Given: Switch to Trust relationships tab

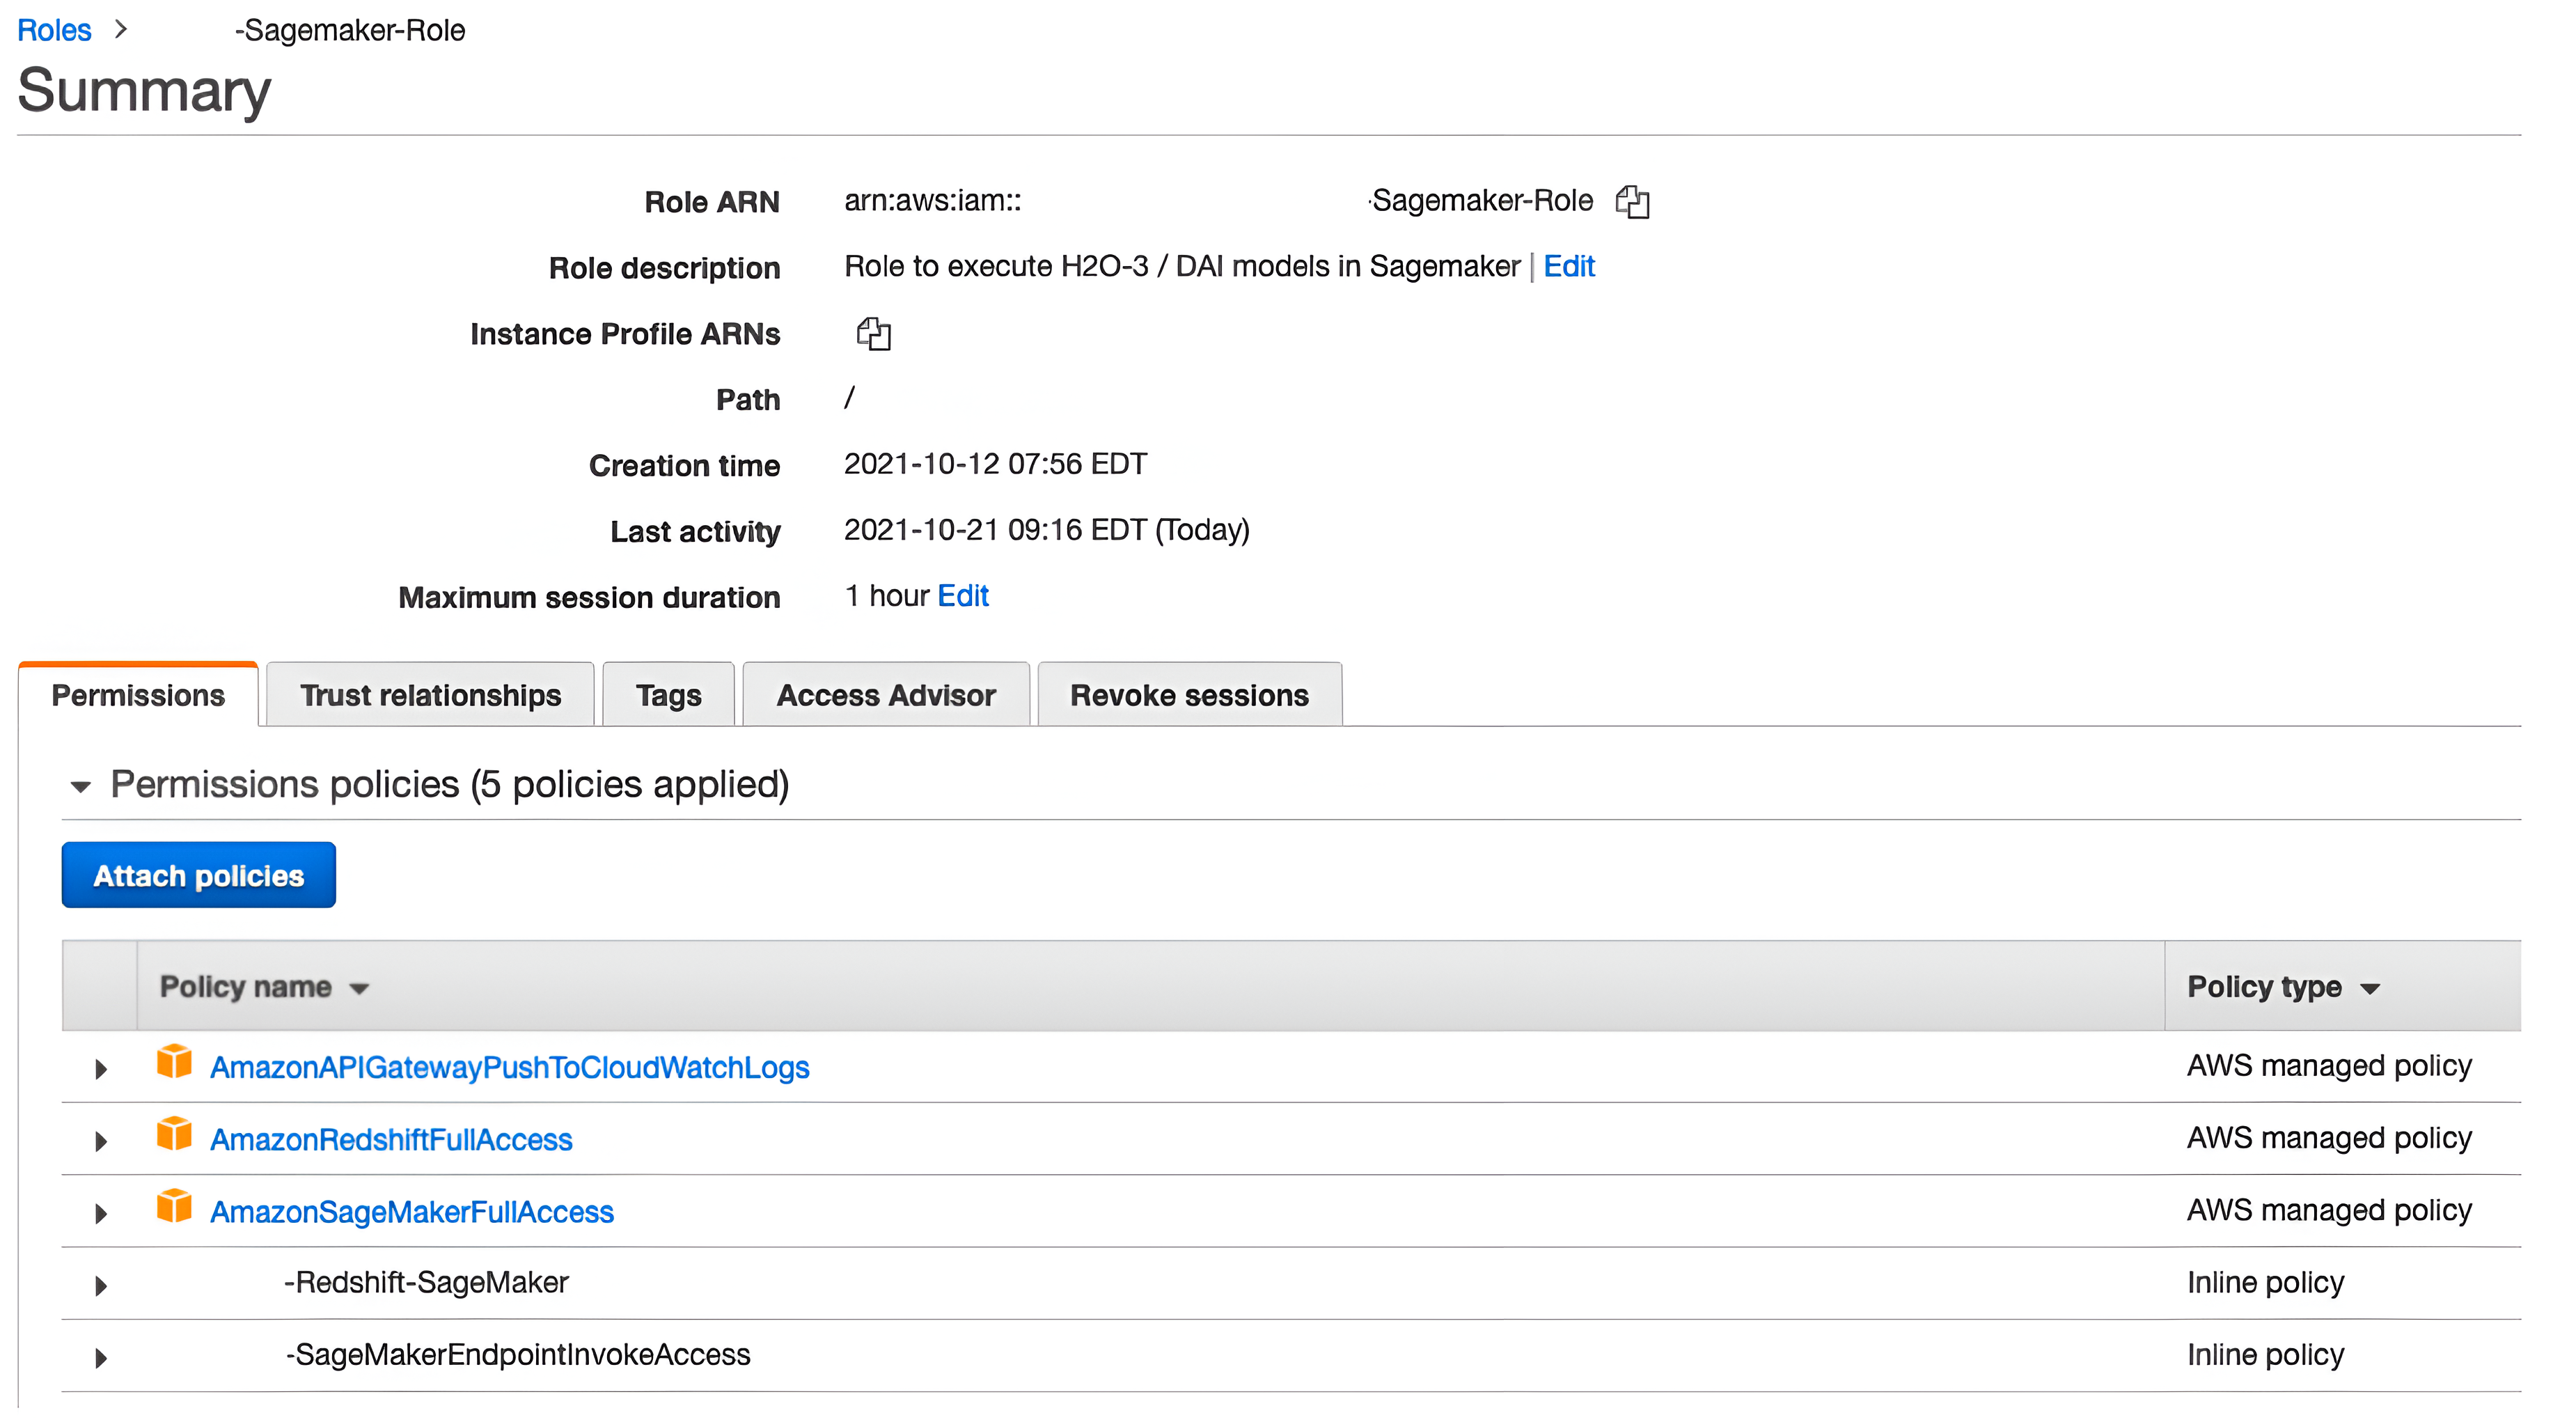Looking at the screenshot, I should coord(430,695).
